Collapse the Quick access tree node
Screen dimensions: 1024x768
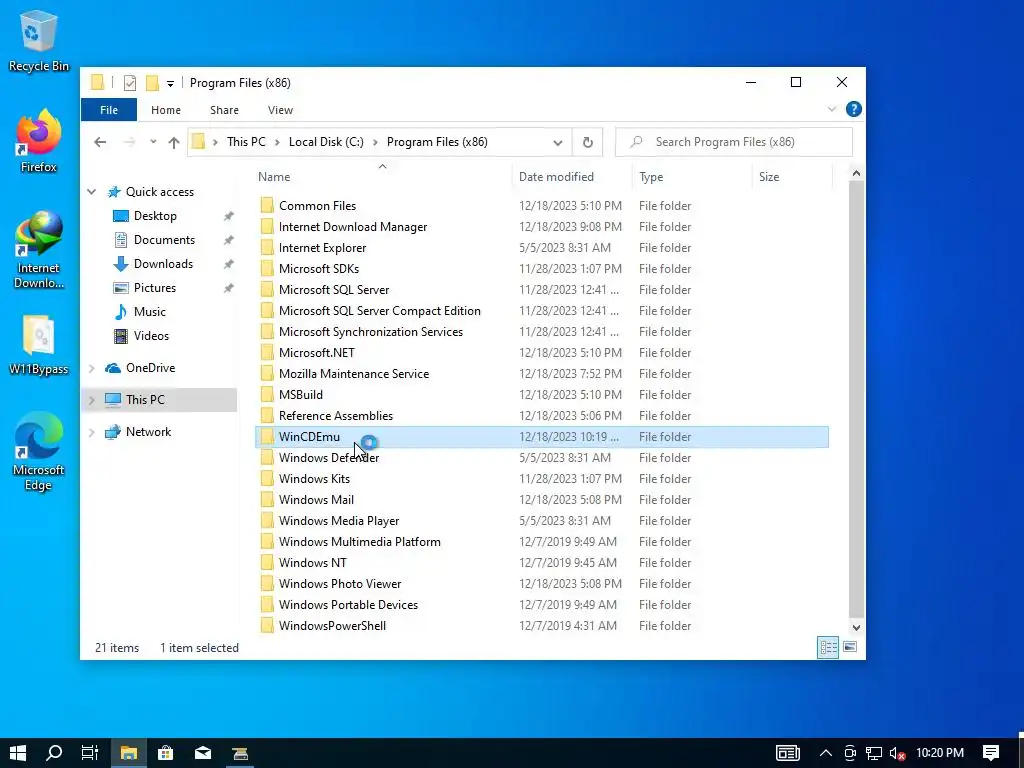[x=91, y=192]
